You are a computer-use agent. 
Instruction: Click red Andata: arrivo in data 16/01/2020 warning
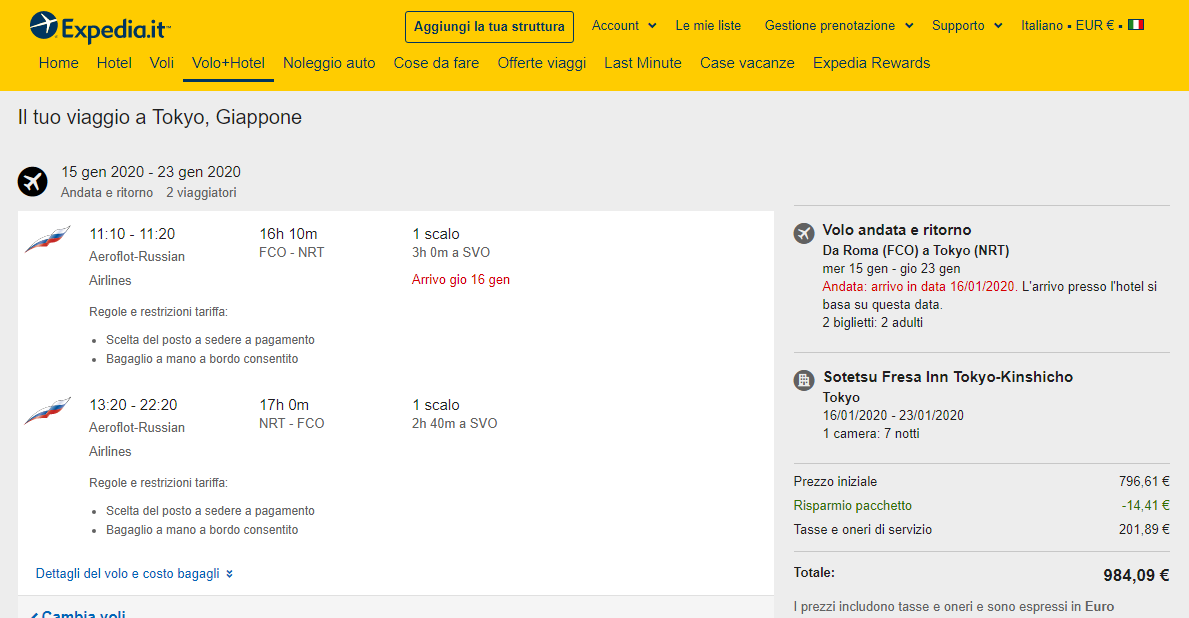point(918,287)
